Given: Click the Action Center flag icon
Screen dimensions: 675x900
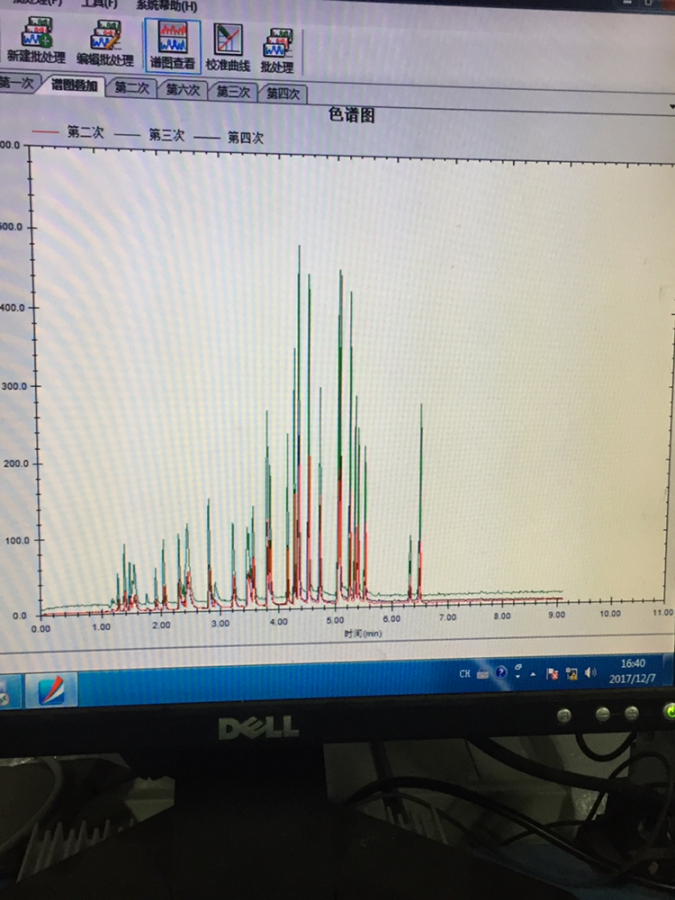Looking at the screenshot, I should [552, 673].
